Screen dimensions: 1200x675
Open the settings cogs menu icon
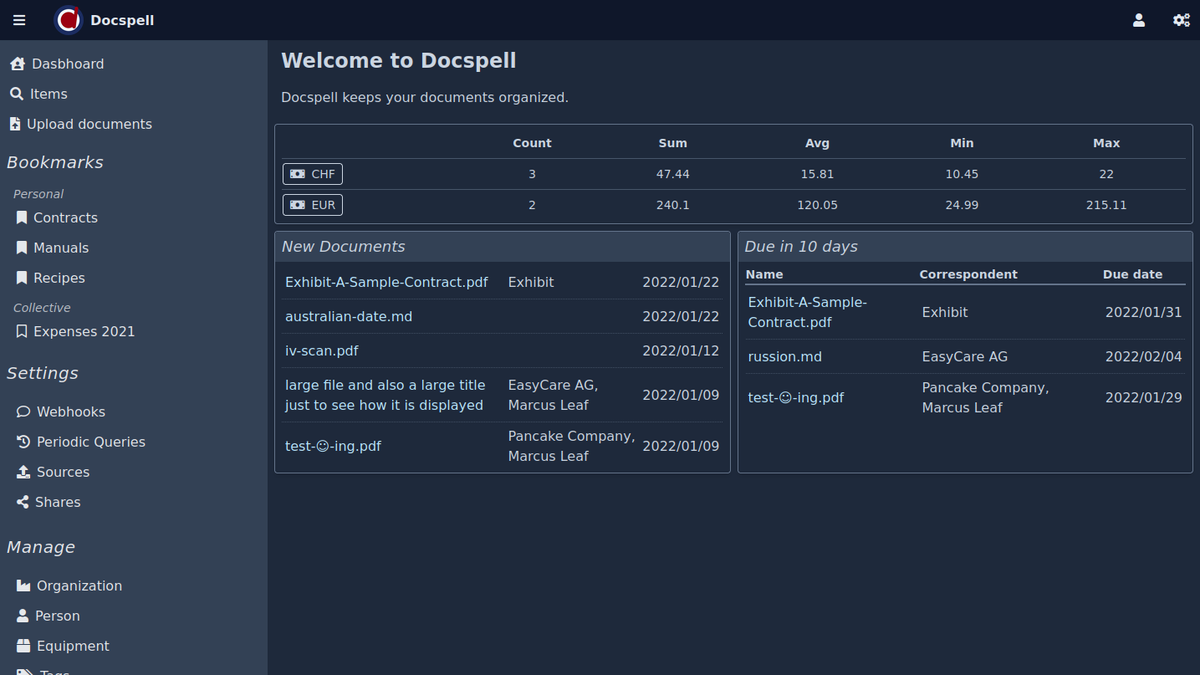(x=1180, y=20)
